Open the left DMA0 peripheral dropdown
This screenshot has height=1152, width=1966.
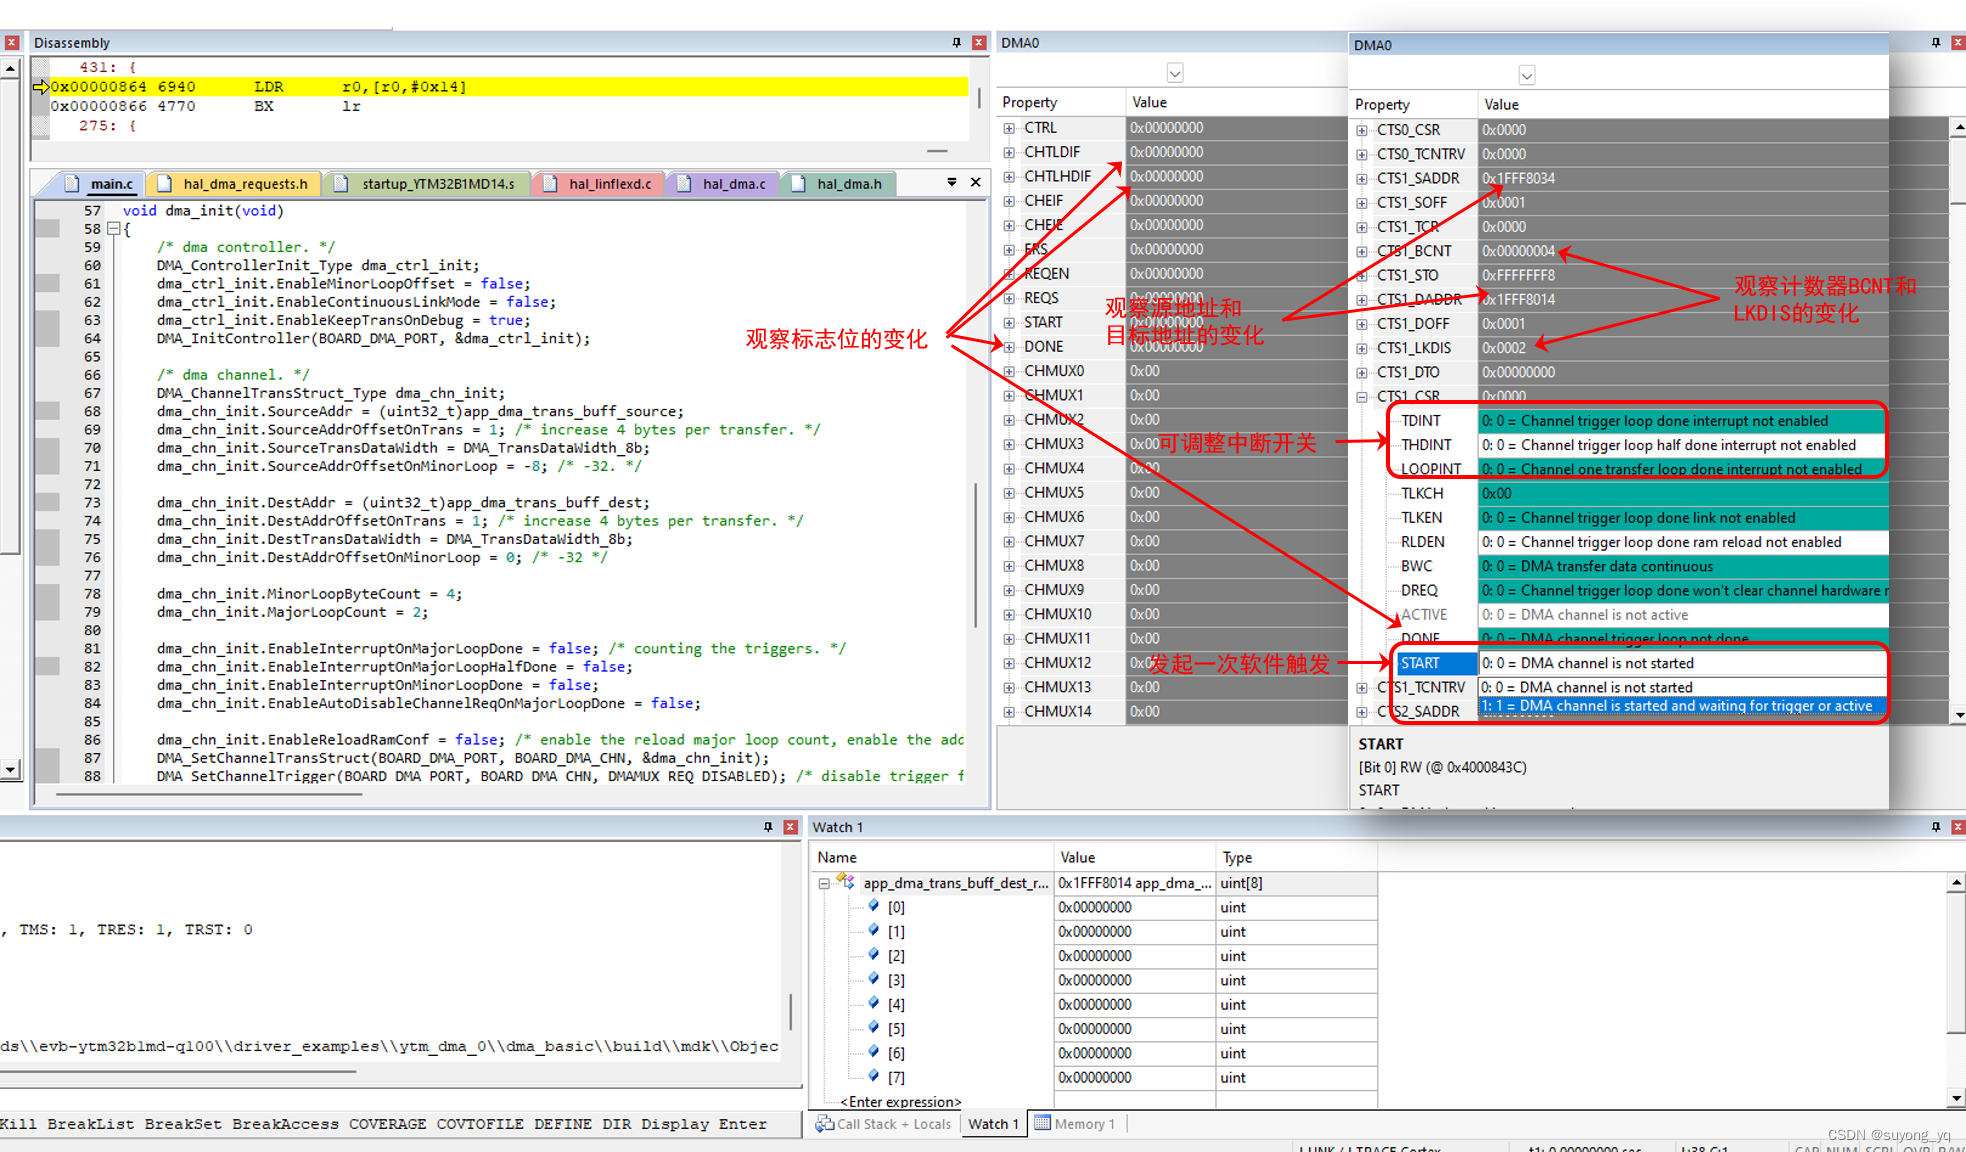[x=1175, y=73]
